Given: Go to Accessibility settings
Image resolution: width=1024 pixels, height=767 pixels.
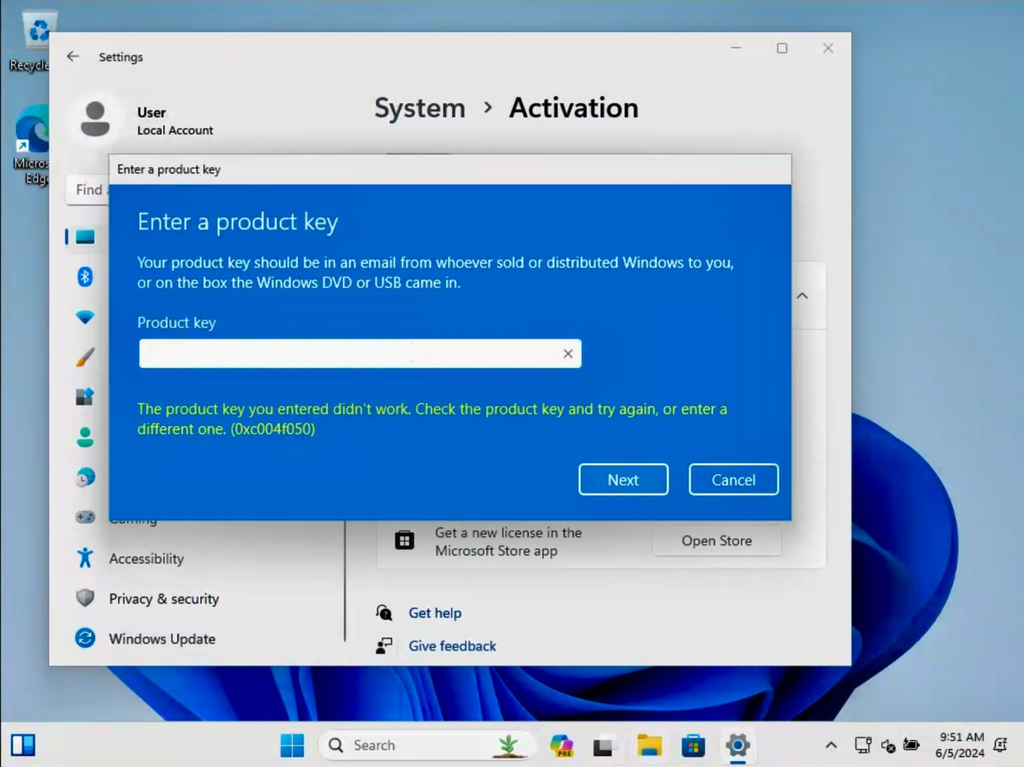Looking at the screenshot, I should pyautogui.click(x=146, y=558).
